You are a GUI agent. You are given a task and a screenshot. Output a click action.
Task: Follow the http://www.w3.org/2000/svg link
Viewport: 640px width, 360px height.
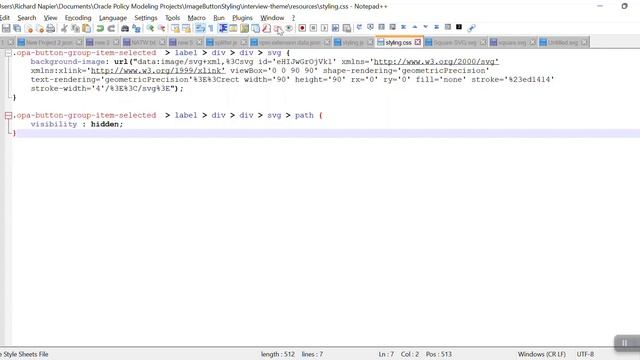[436, 62]
